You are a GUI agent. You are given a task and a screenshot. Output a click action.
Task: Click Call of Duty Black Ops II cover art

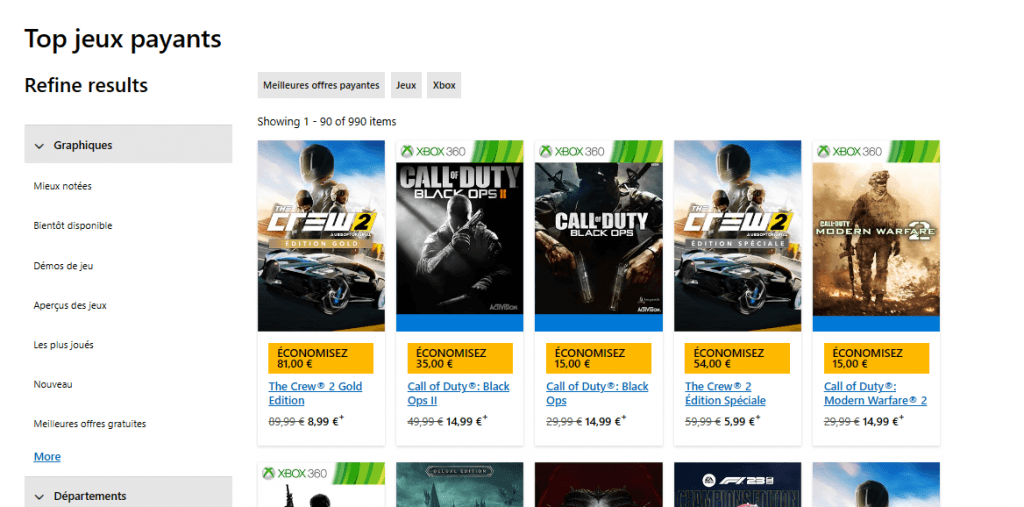[x=459, y=235]
